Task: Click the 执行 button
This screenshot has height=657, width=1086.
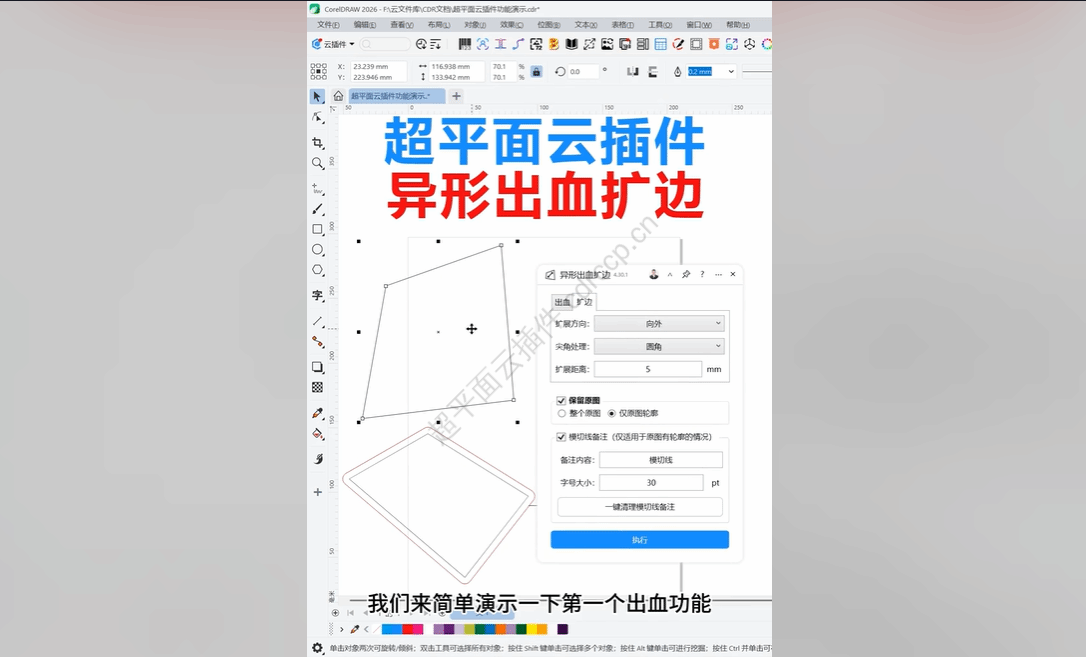Action: (x=640, y=540)
